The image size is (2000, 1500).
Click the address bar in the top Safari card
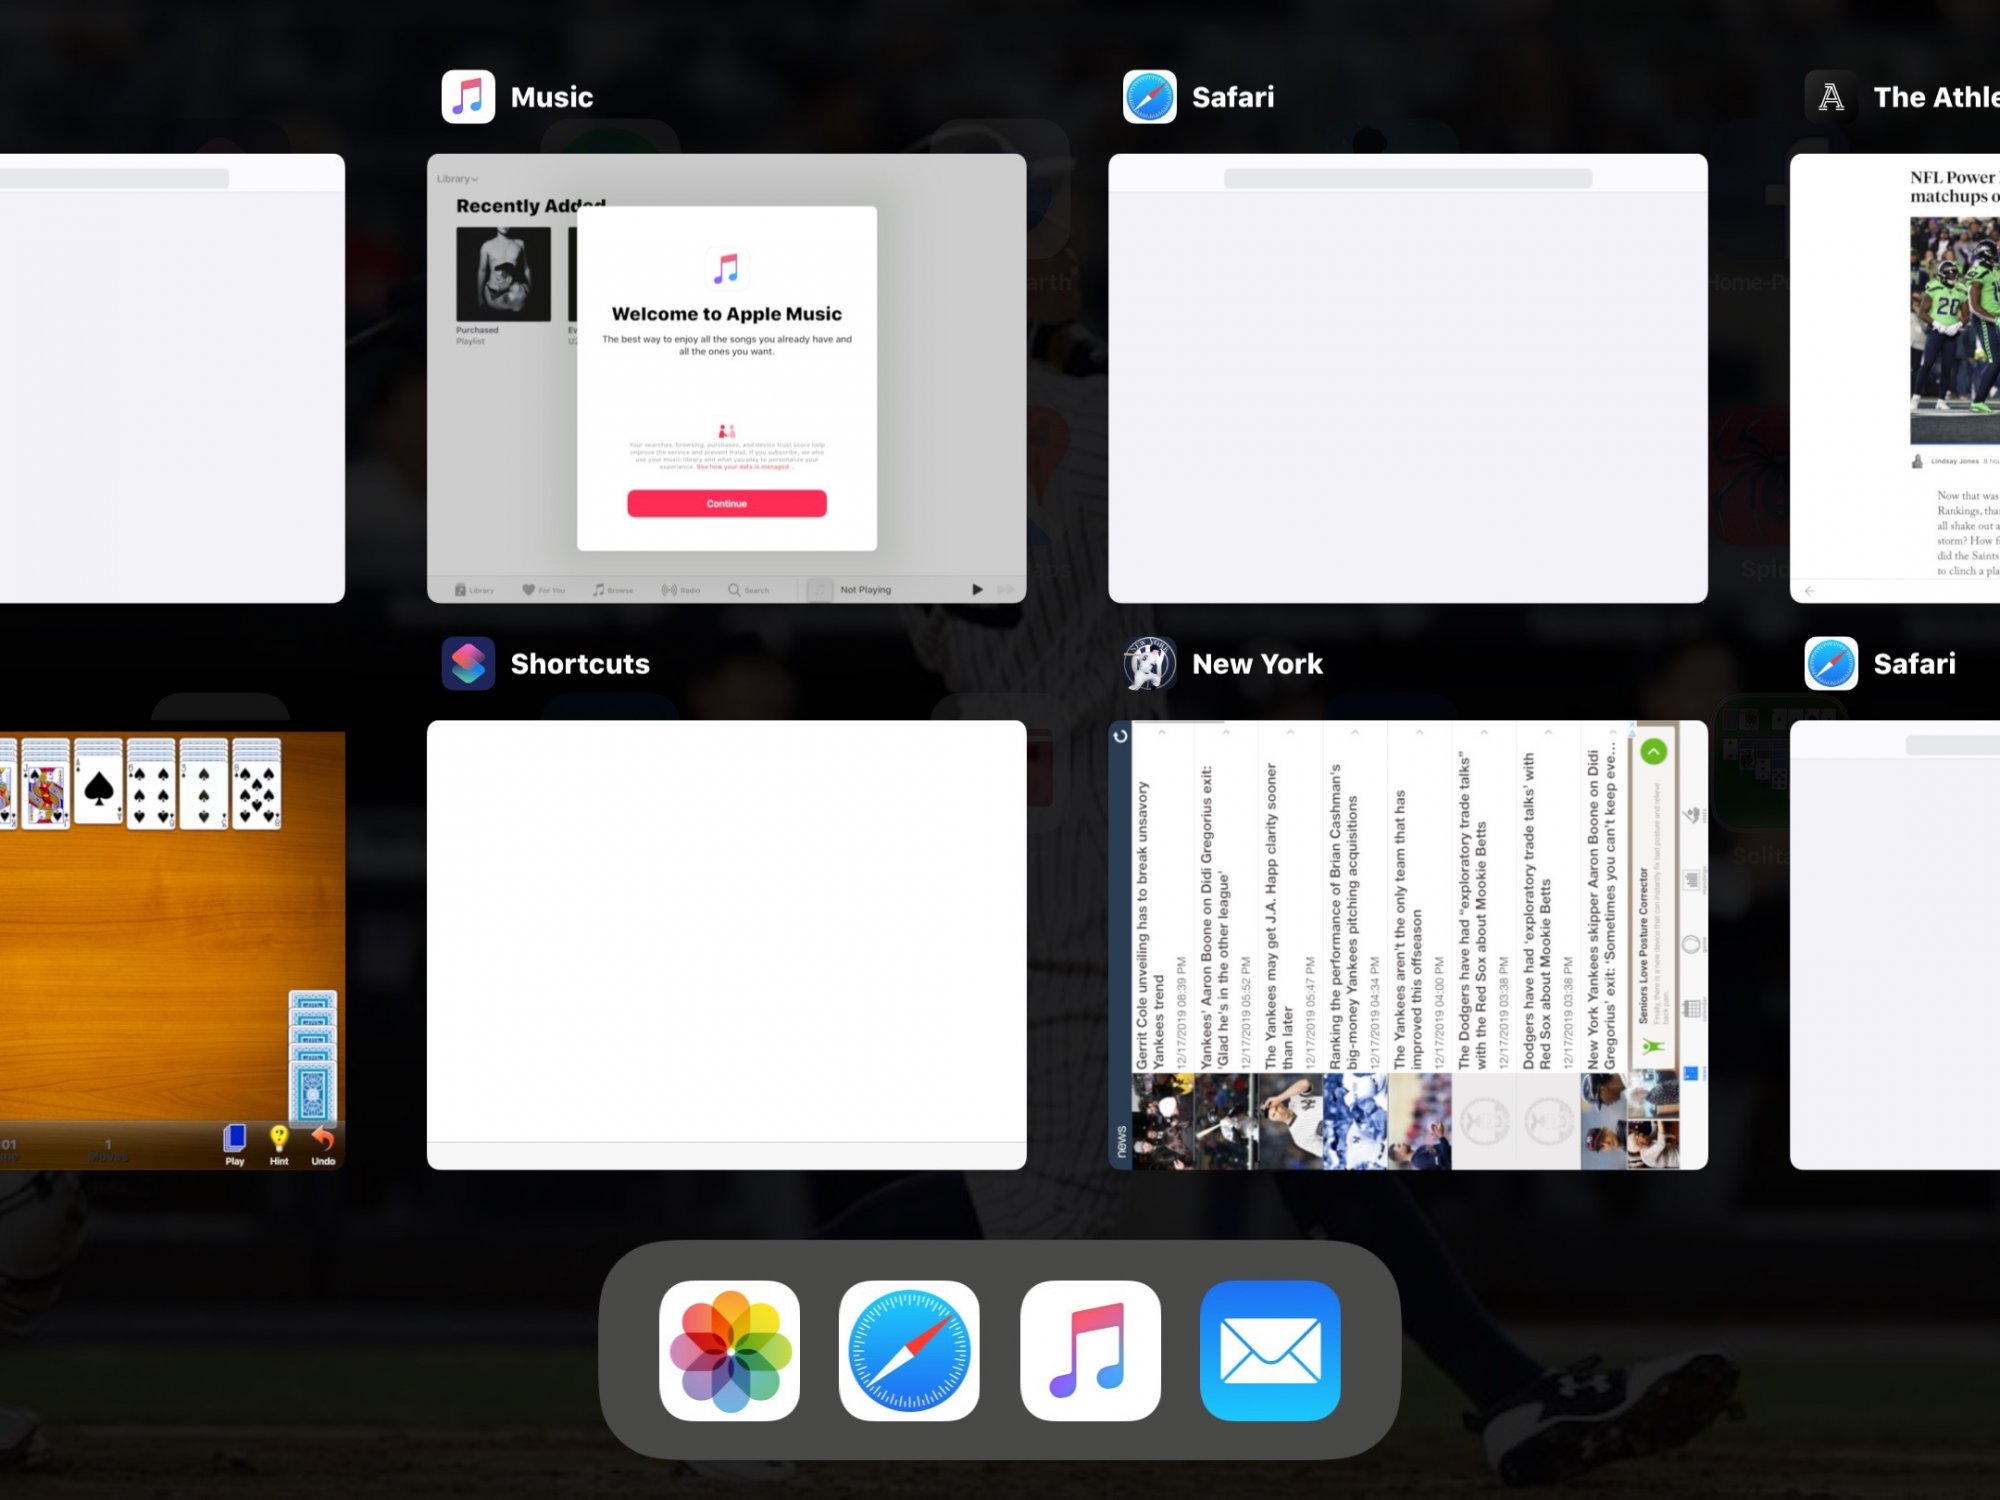[1408, 179]
